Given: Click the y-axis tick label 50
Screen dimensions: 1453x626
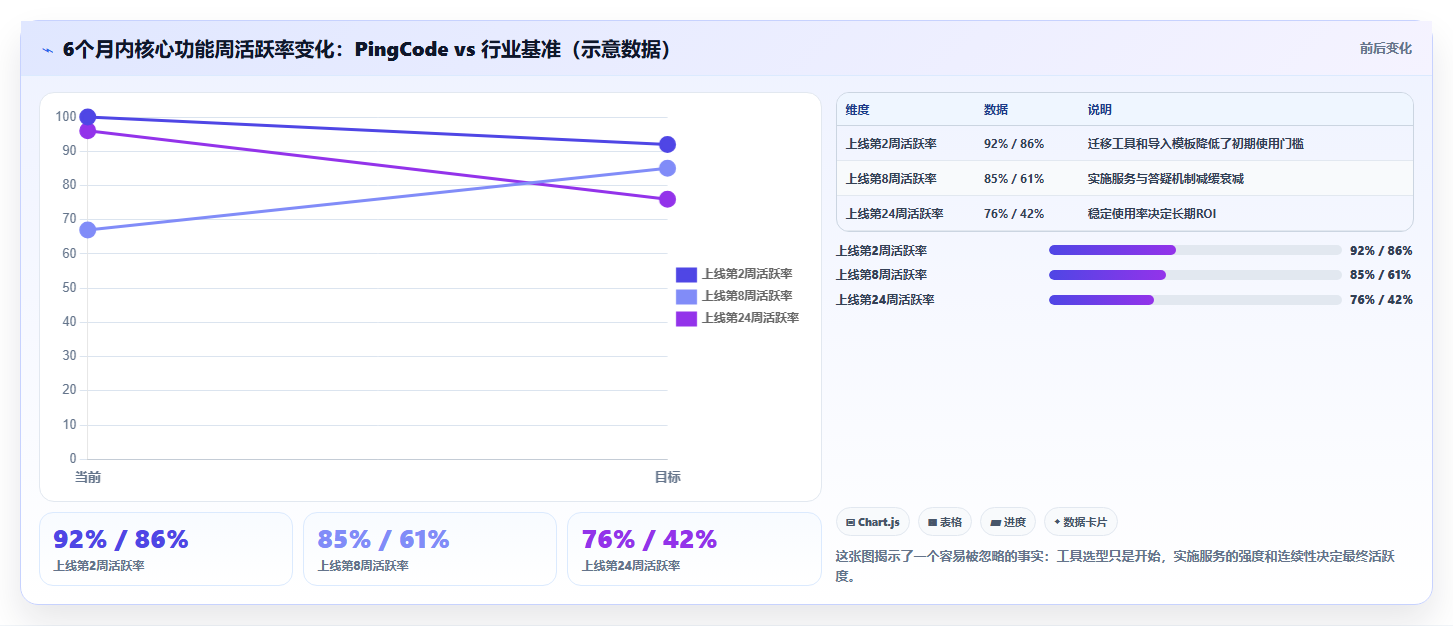Looking at the screenshot, I should point(69,288).
